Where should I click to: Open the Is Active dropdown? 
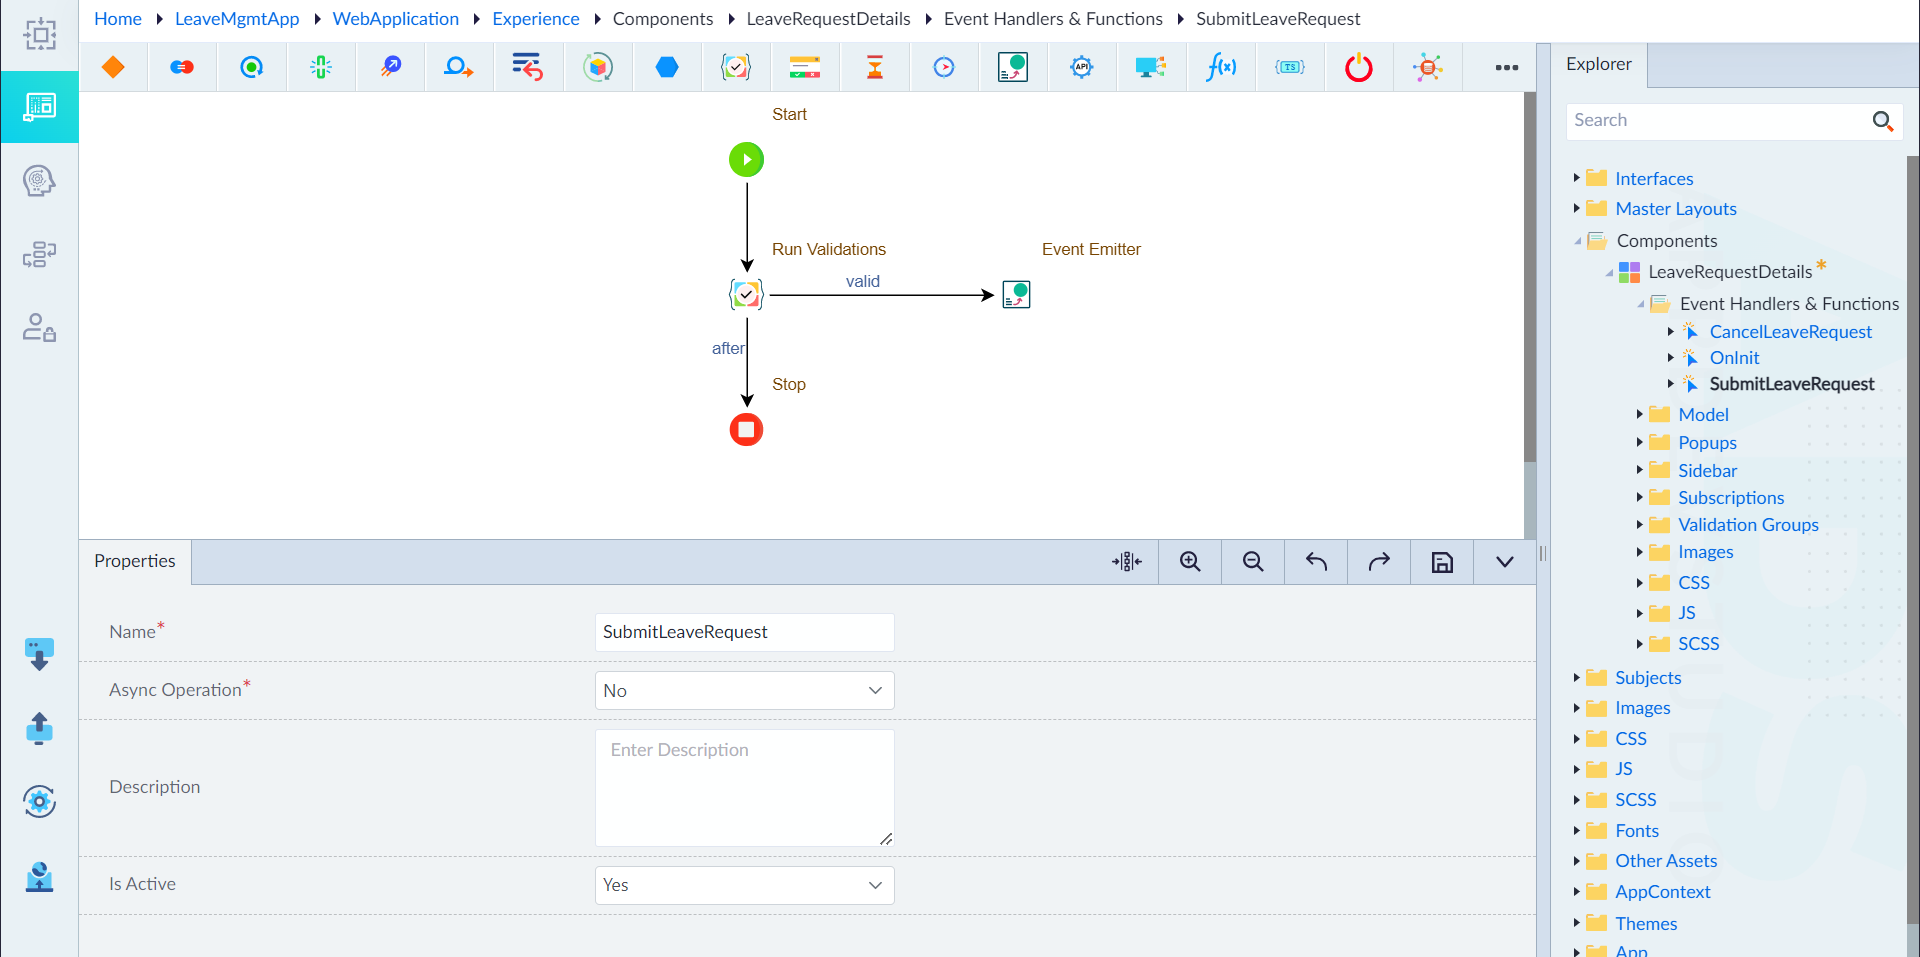point(744,885)
